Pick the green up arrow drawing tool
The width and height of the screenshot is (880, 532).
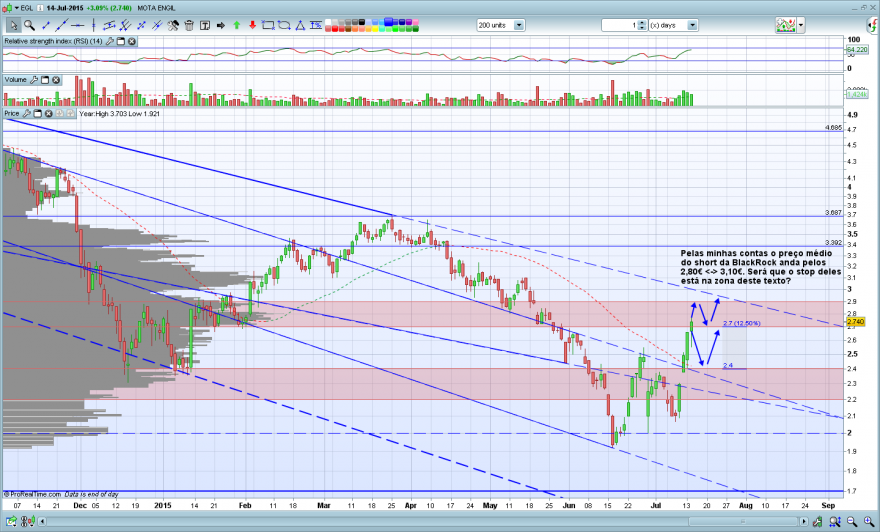(x=237, y=25)
